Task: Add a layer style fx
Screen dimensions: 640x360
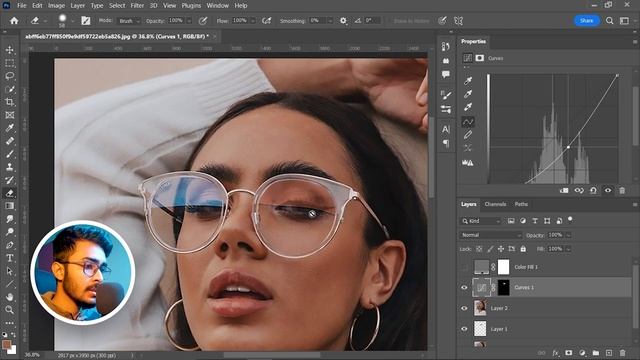Action: click(556, 353)
